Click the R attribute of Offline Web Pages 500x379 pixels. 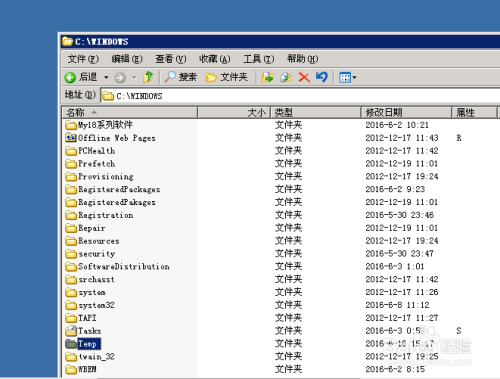tap(459, 138)
